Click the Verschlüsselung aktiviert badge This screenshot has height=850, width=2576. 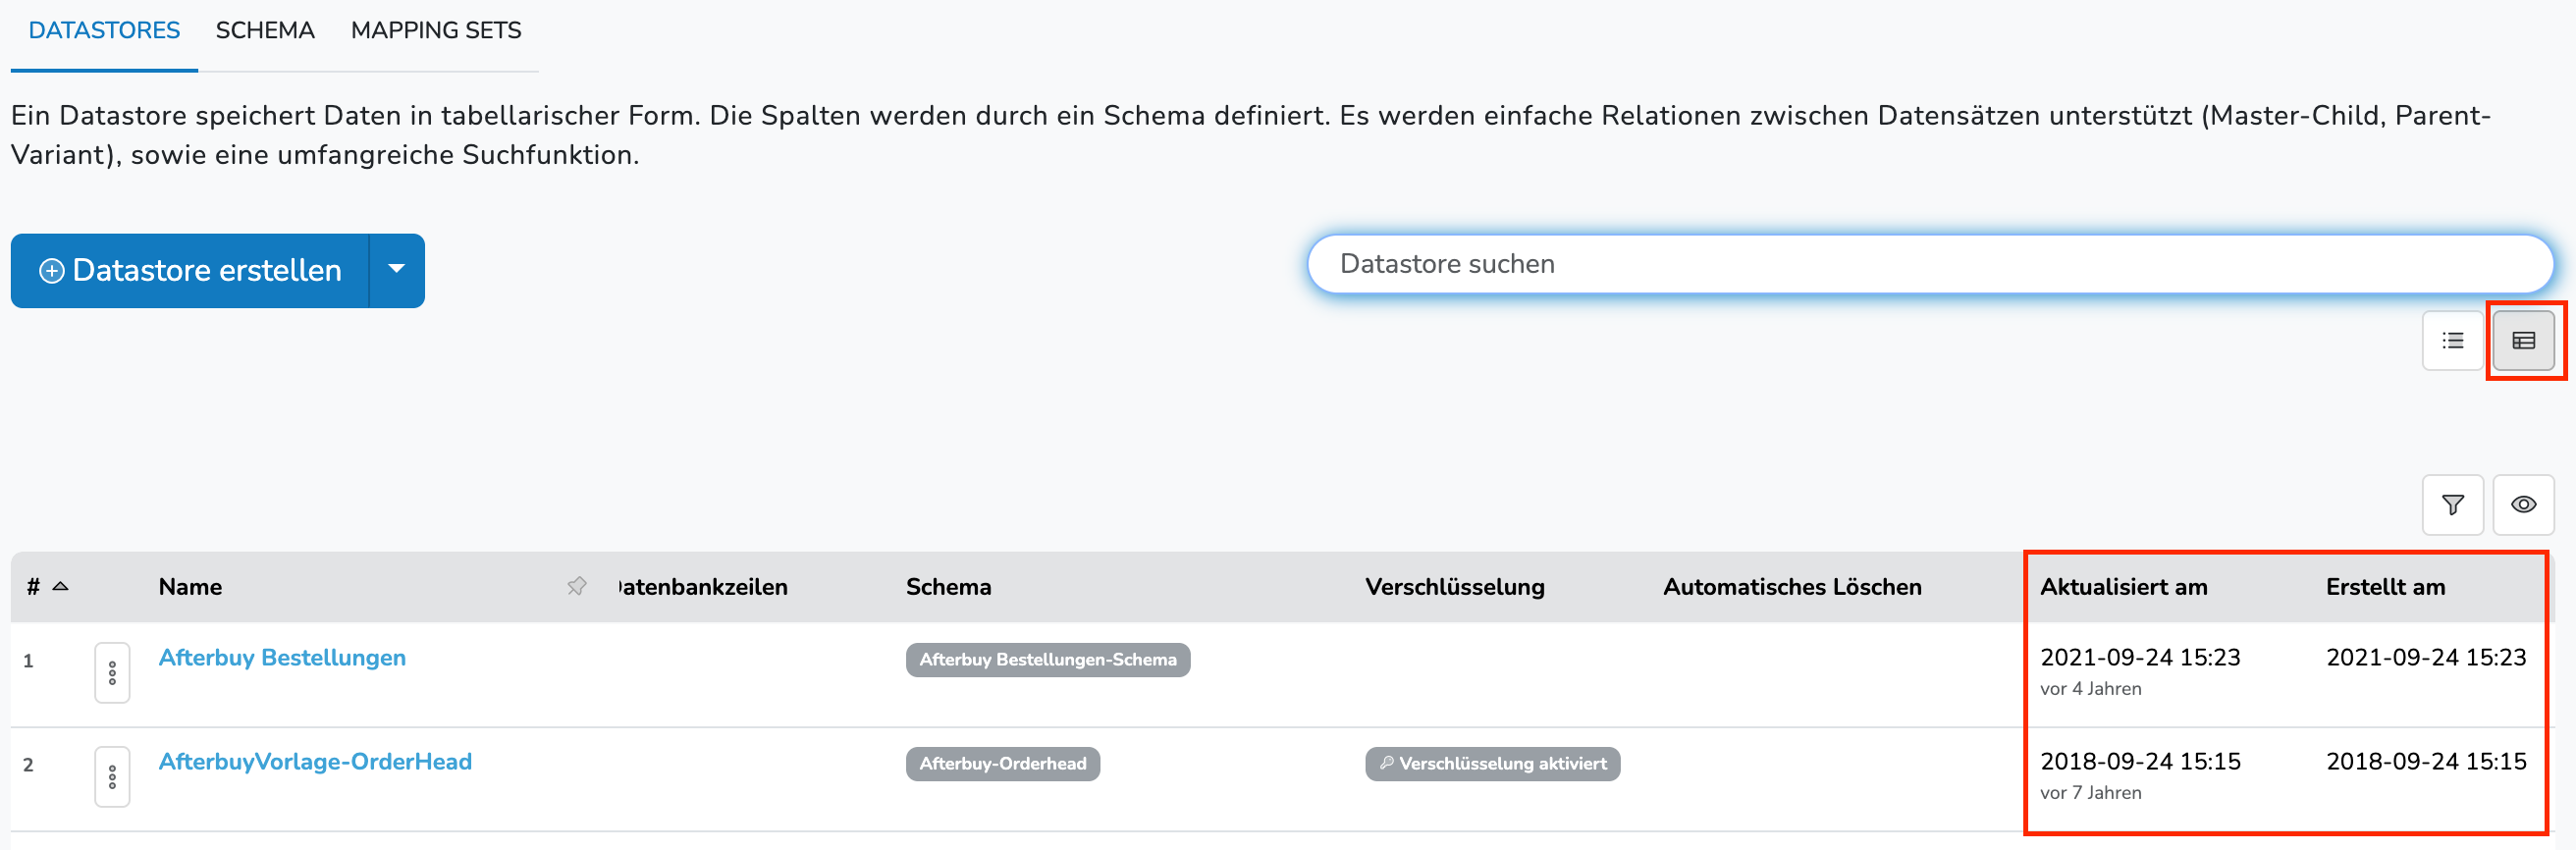[1492, 764]
